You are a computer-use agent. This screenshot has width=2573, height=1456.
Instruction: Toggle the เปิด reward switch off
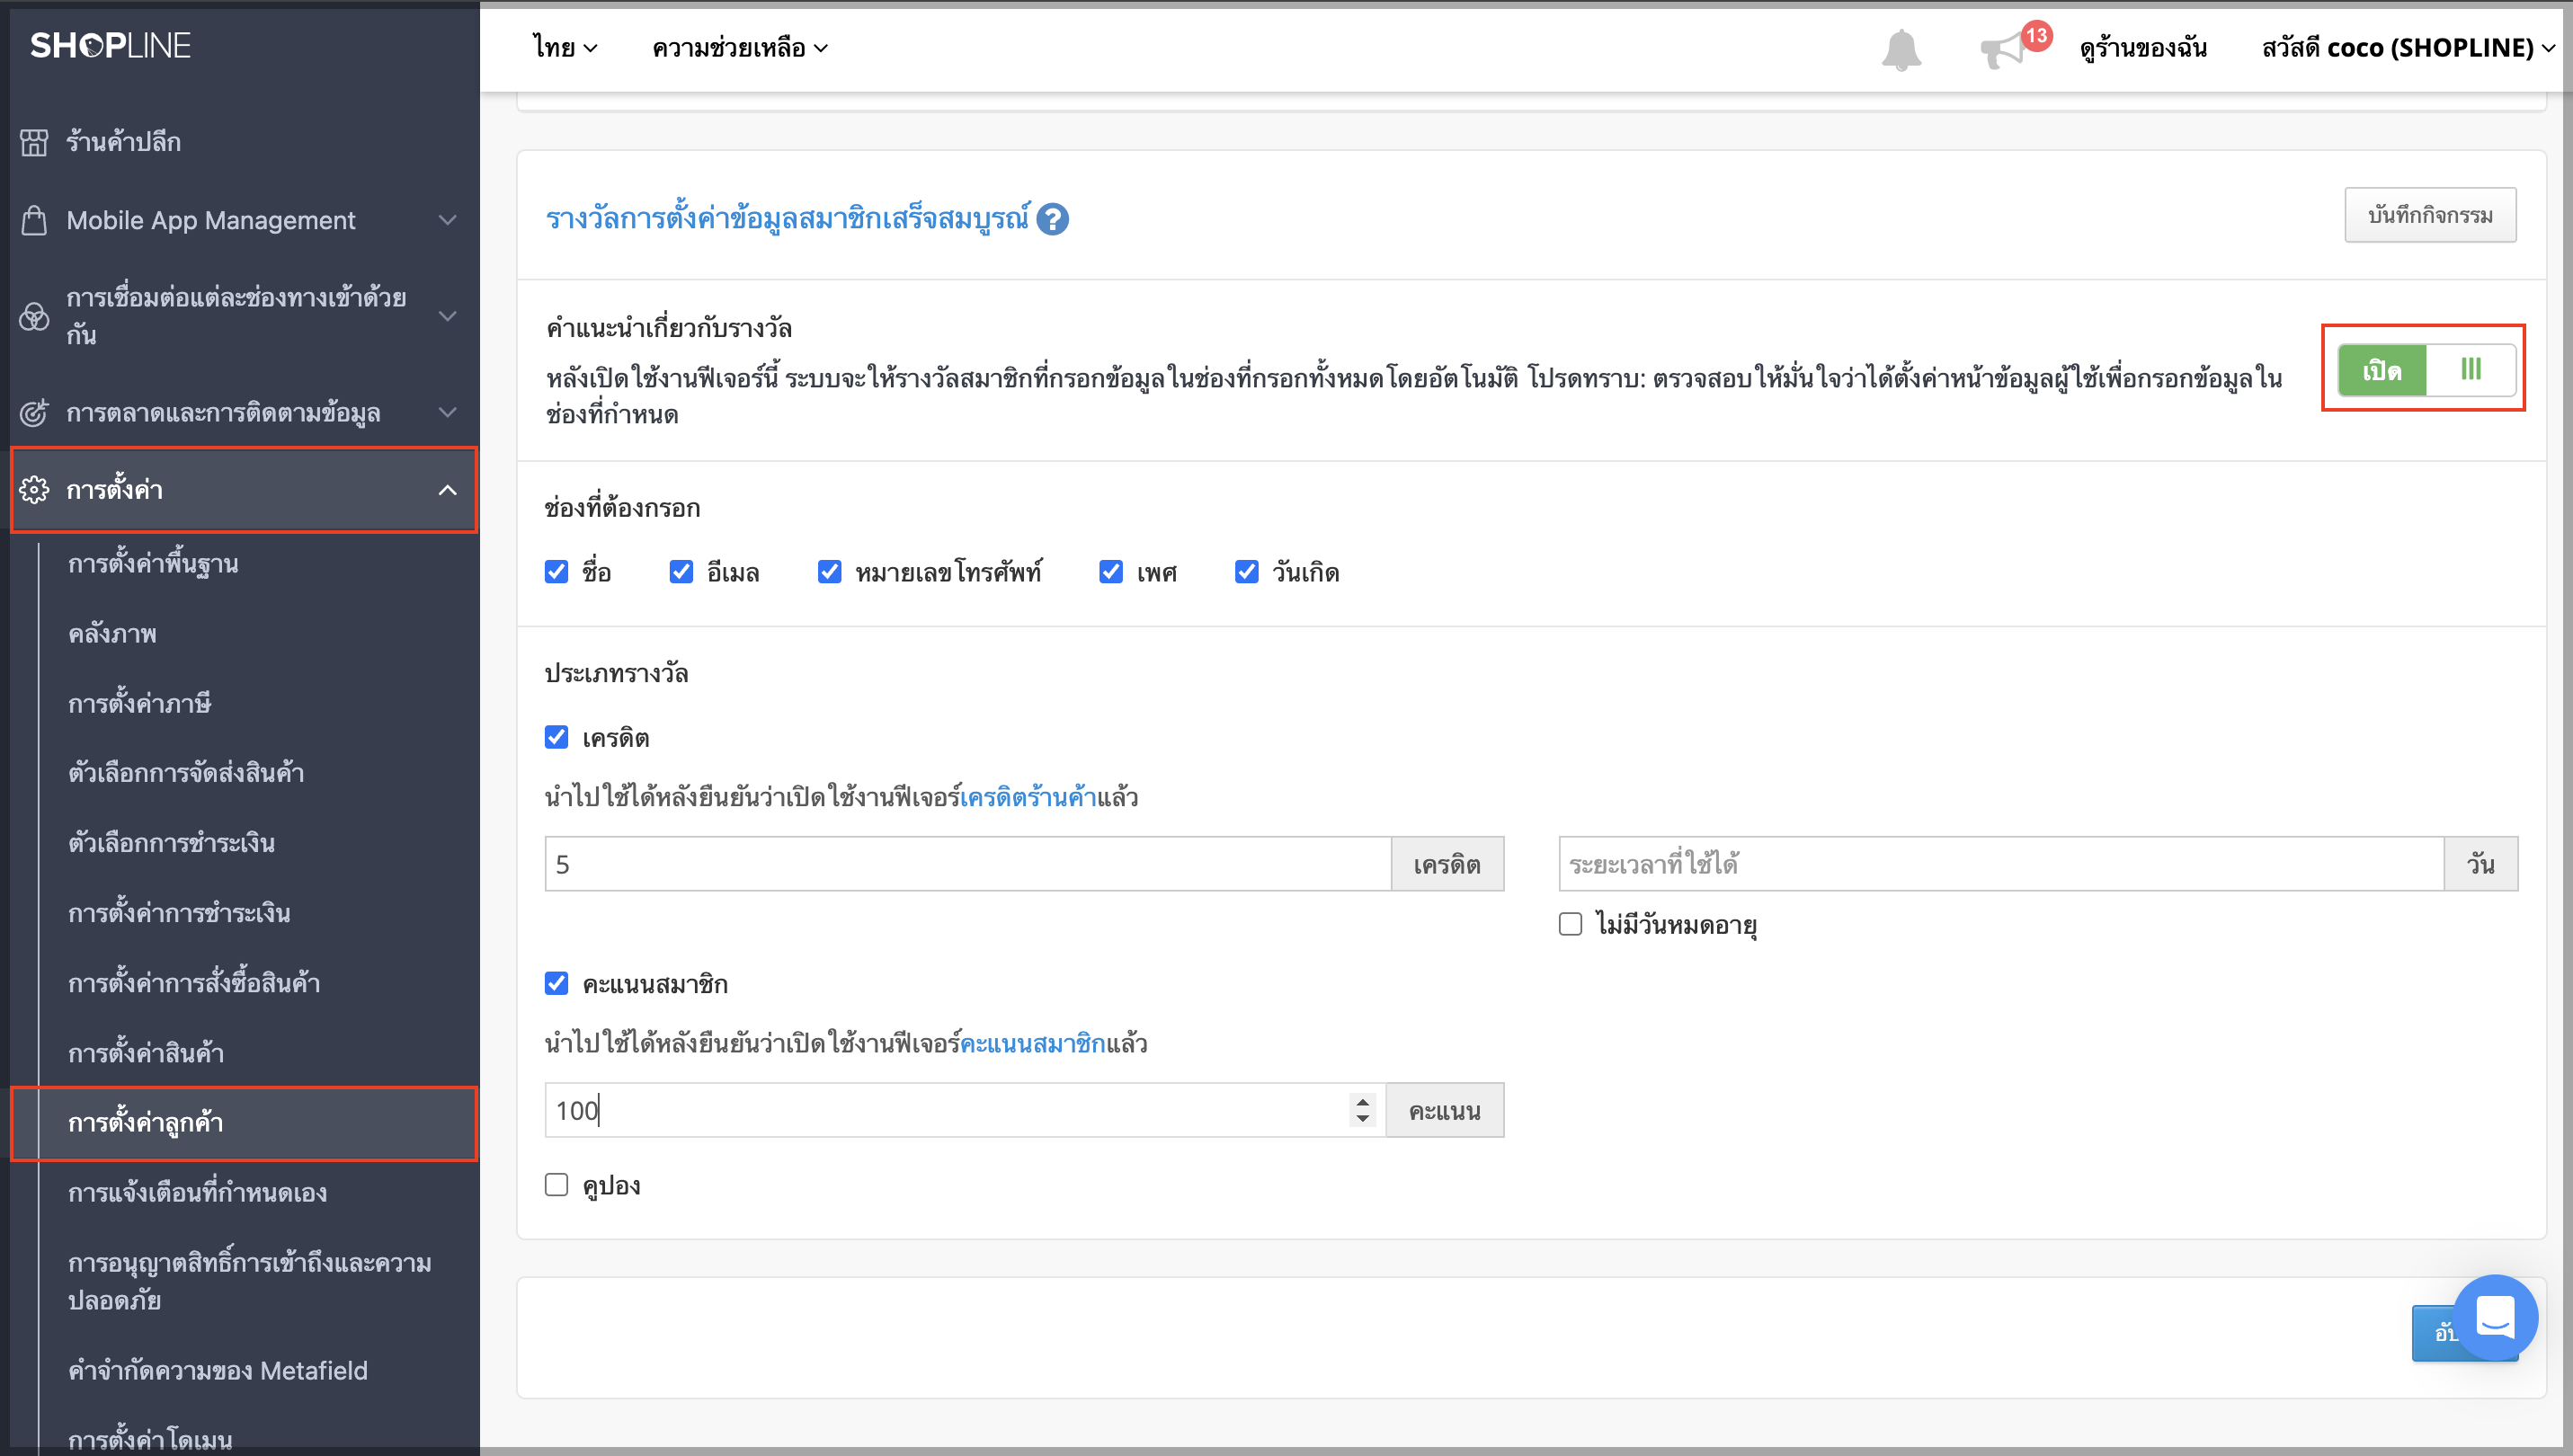(x=2426, y=370)
